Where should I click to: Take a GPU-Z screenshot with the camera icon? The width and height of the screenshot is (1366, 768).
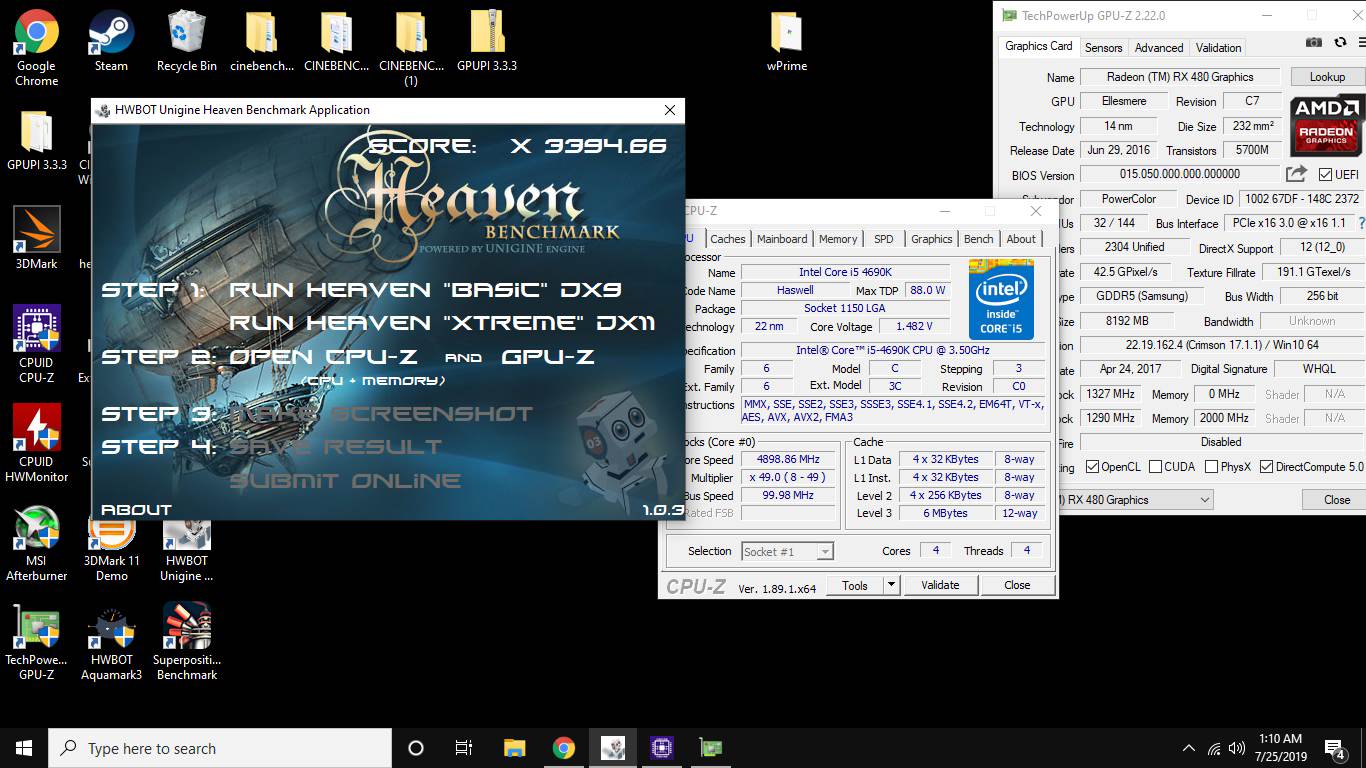[1314, 43]
